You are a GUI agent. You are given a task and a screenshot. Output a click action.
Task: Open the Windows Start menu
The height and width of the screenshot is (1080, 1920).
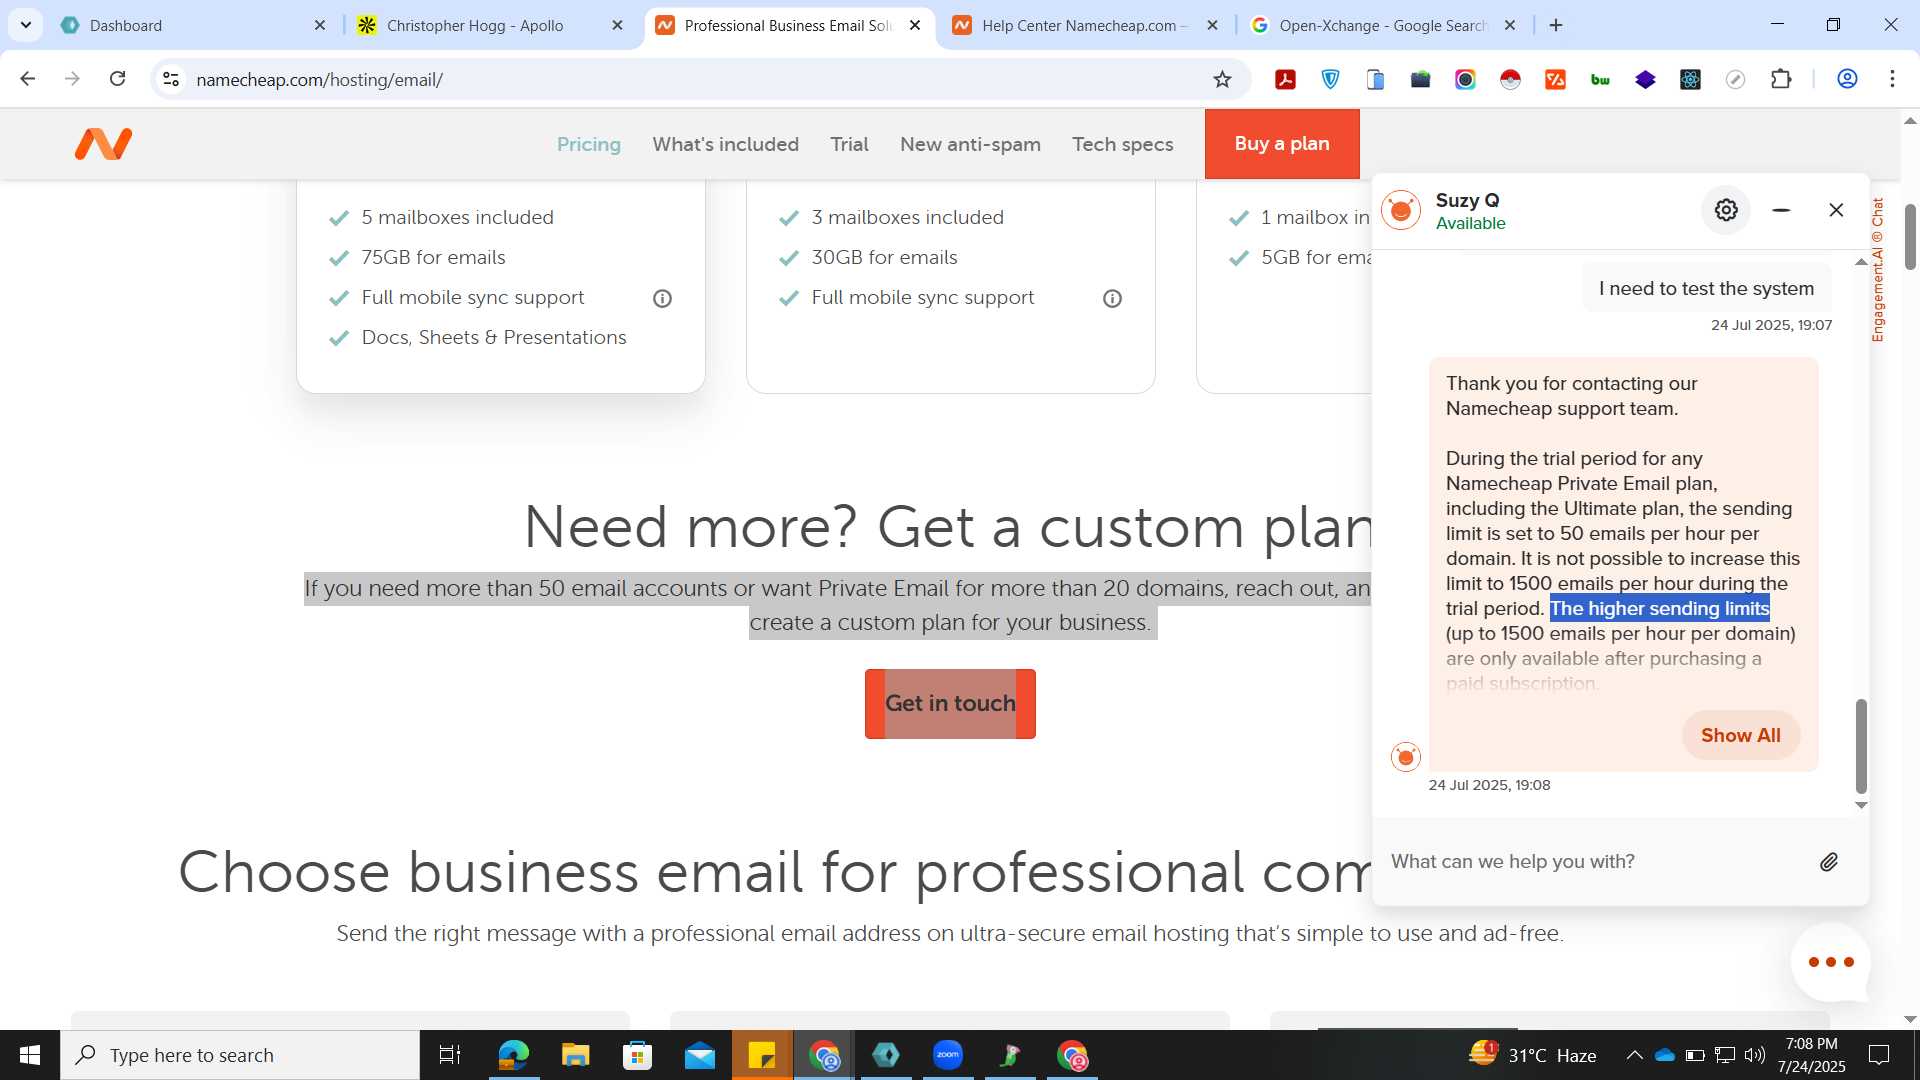pos(30,1055)
